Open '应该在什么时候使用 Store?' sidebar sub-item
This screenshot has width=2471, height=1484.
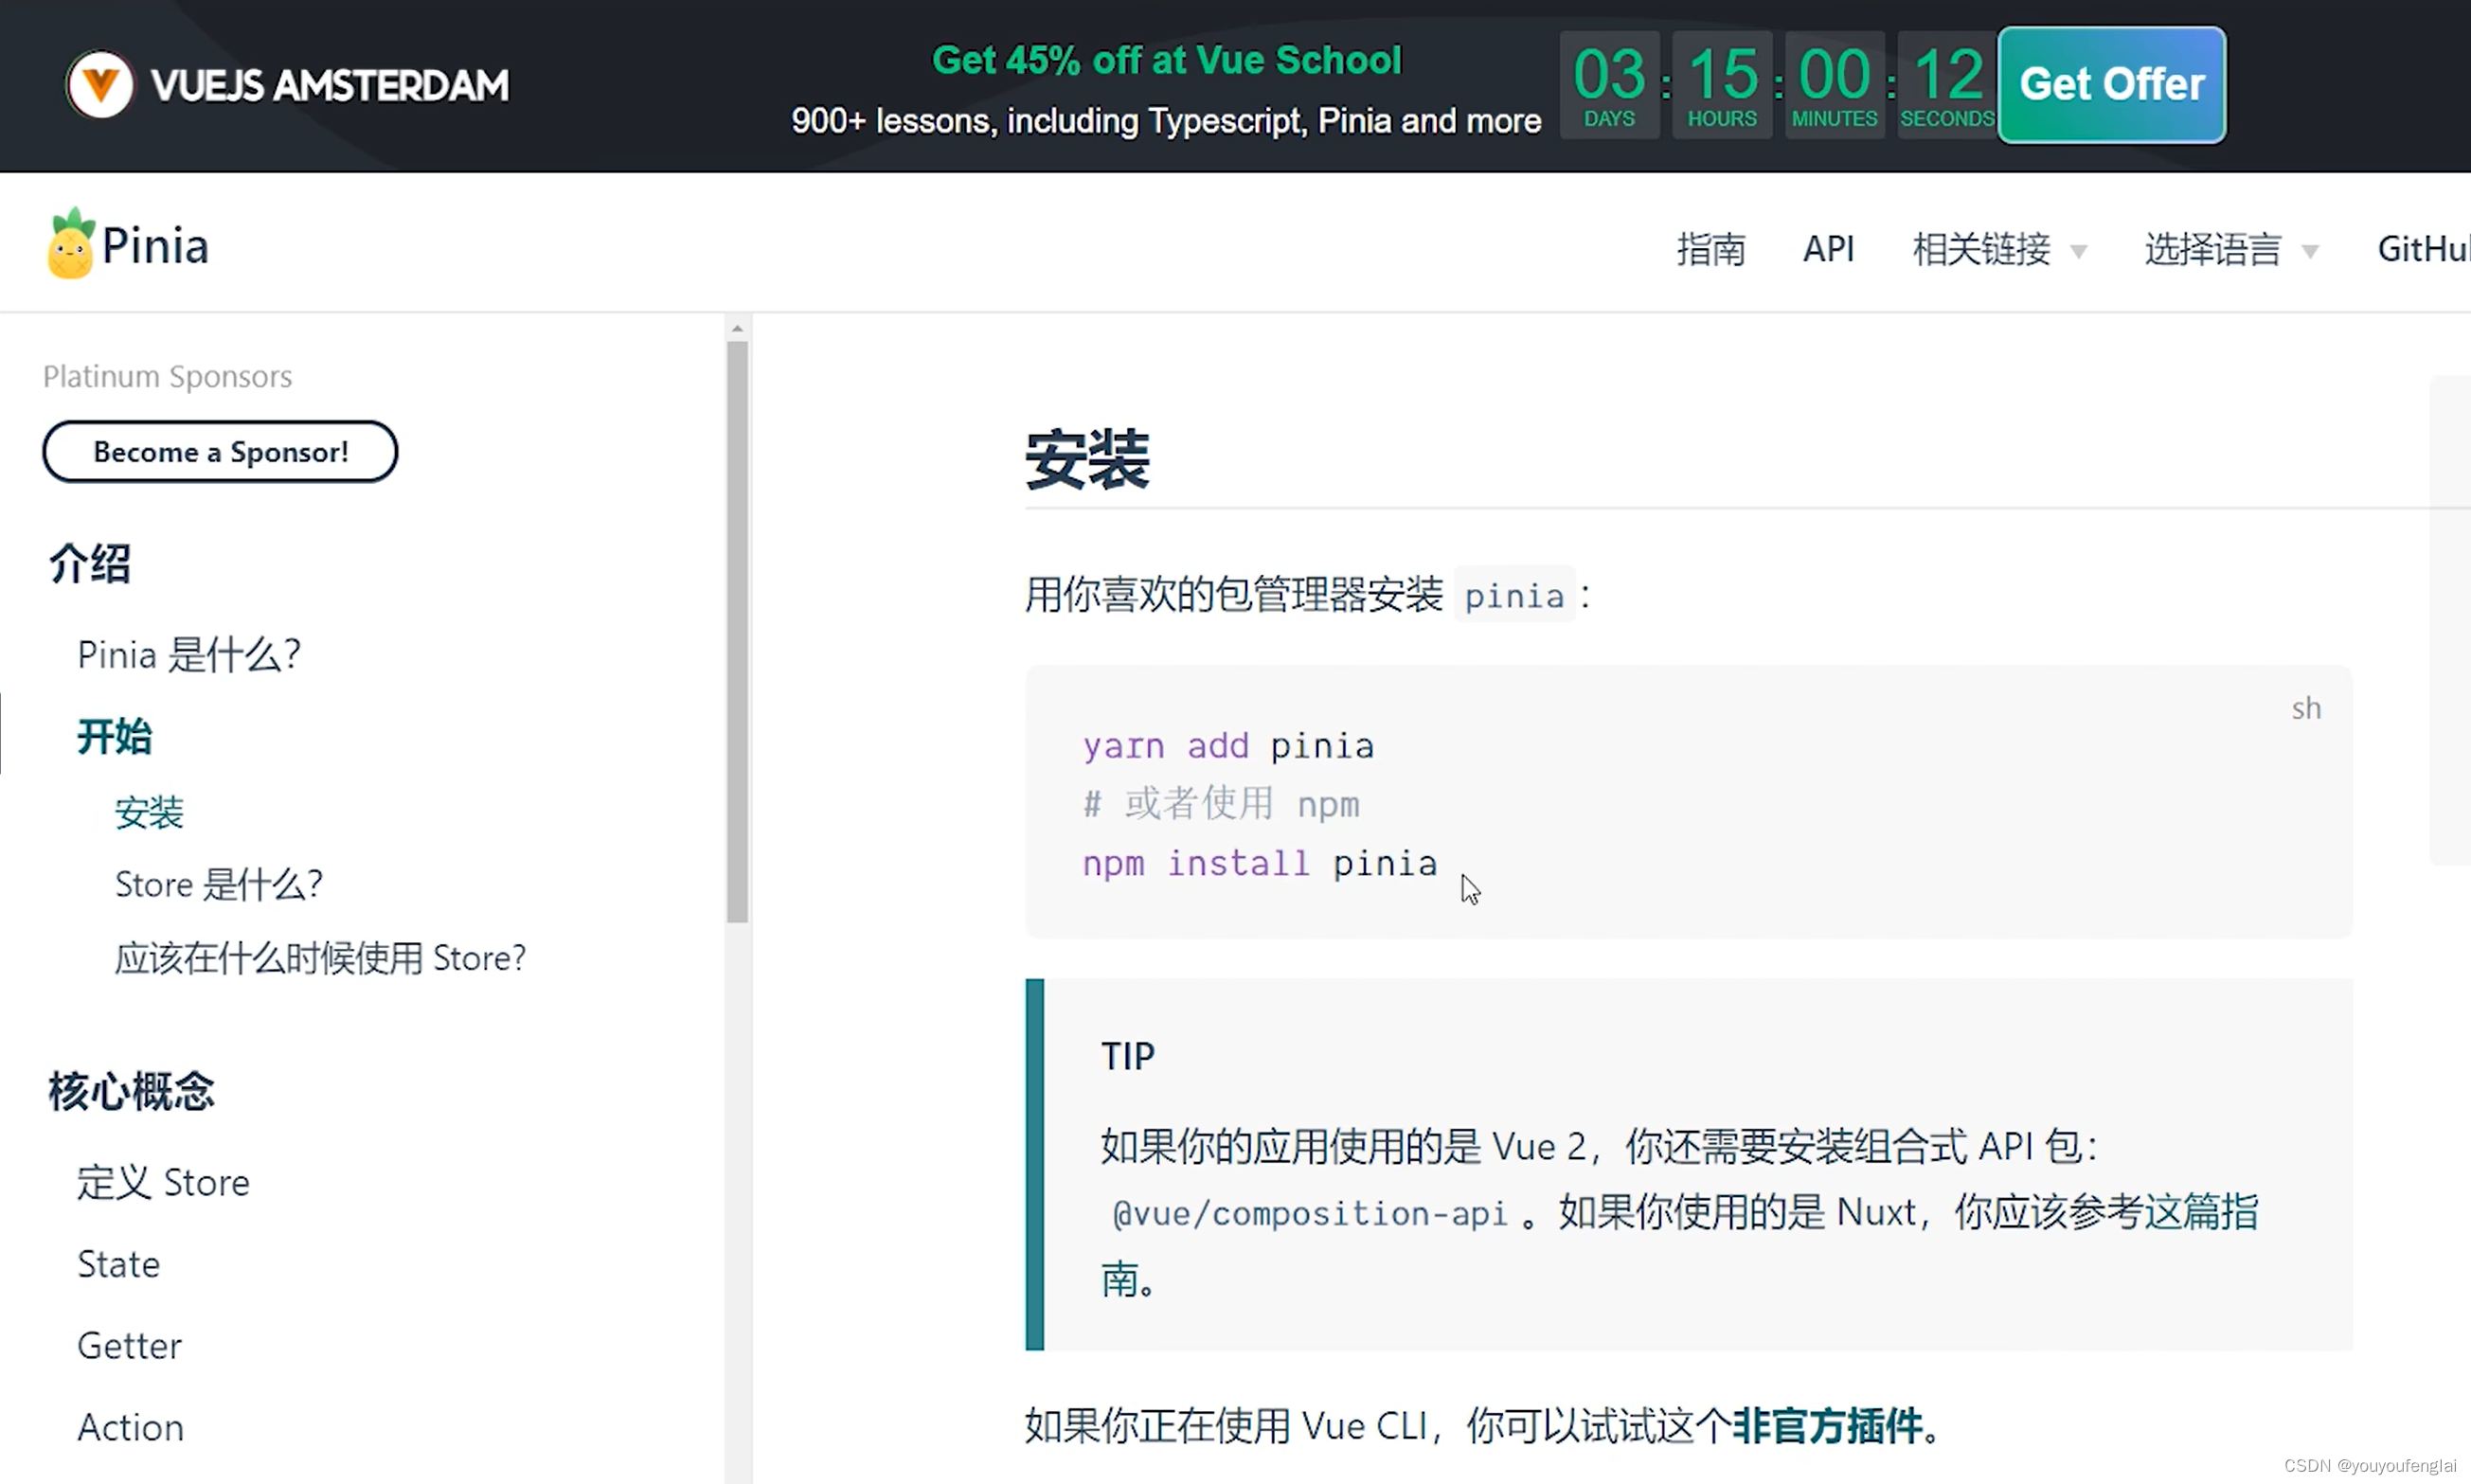[320, 958]
